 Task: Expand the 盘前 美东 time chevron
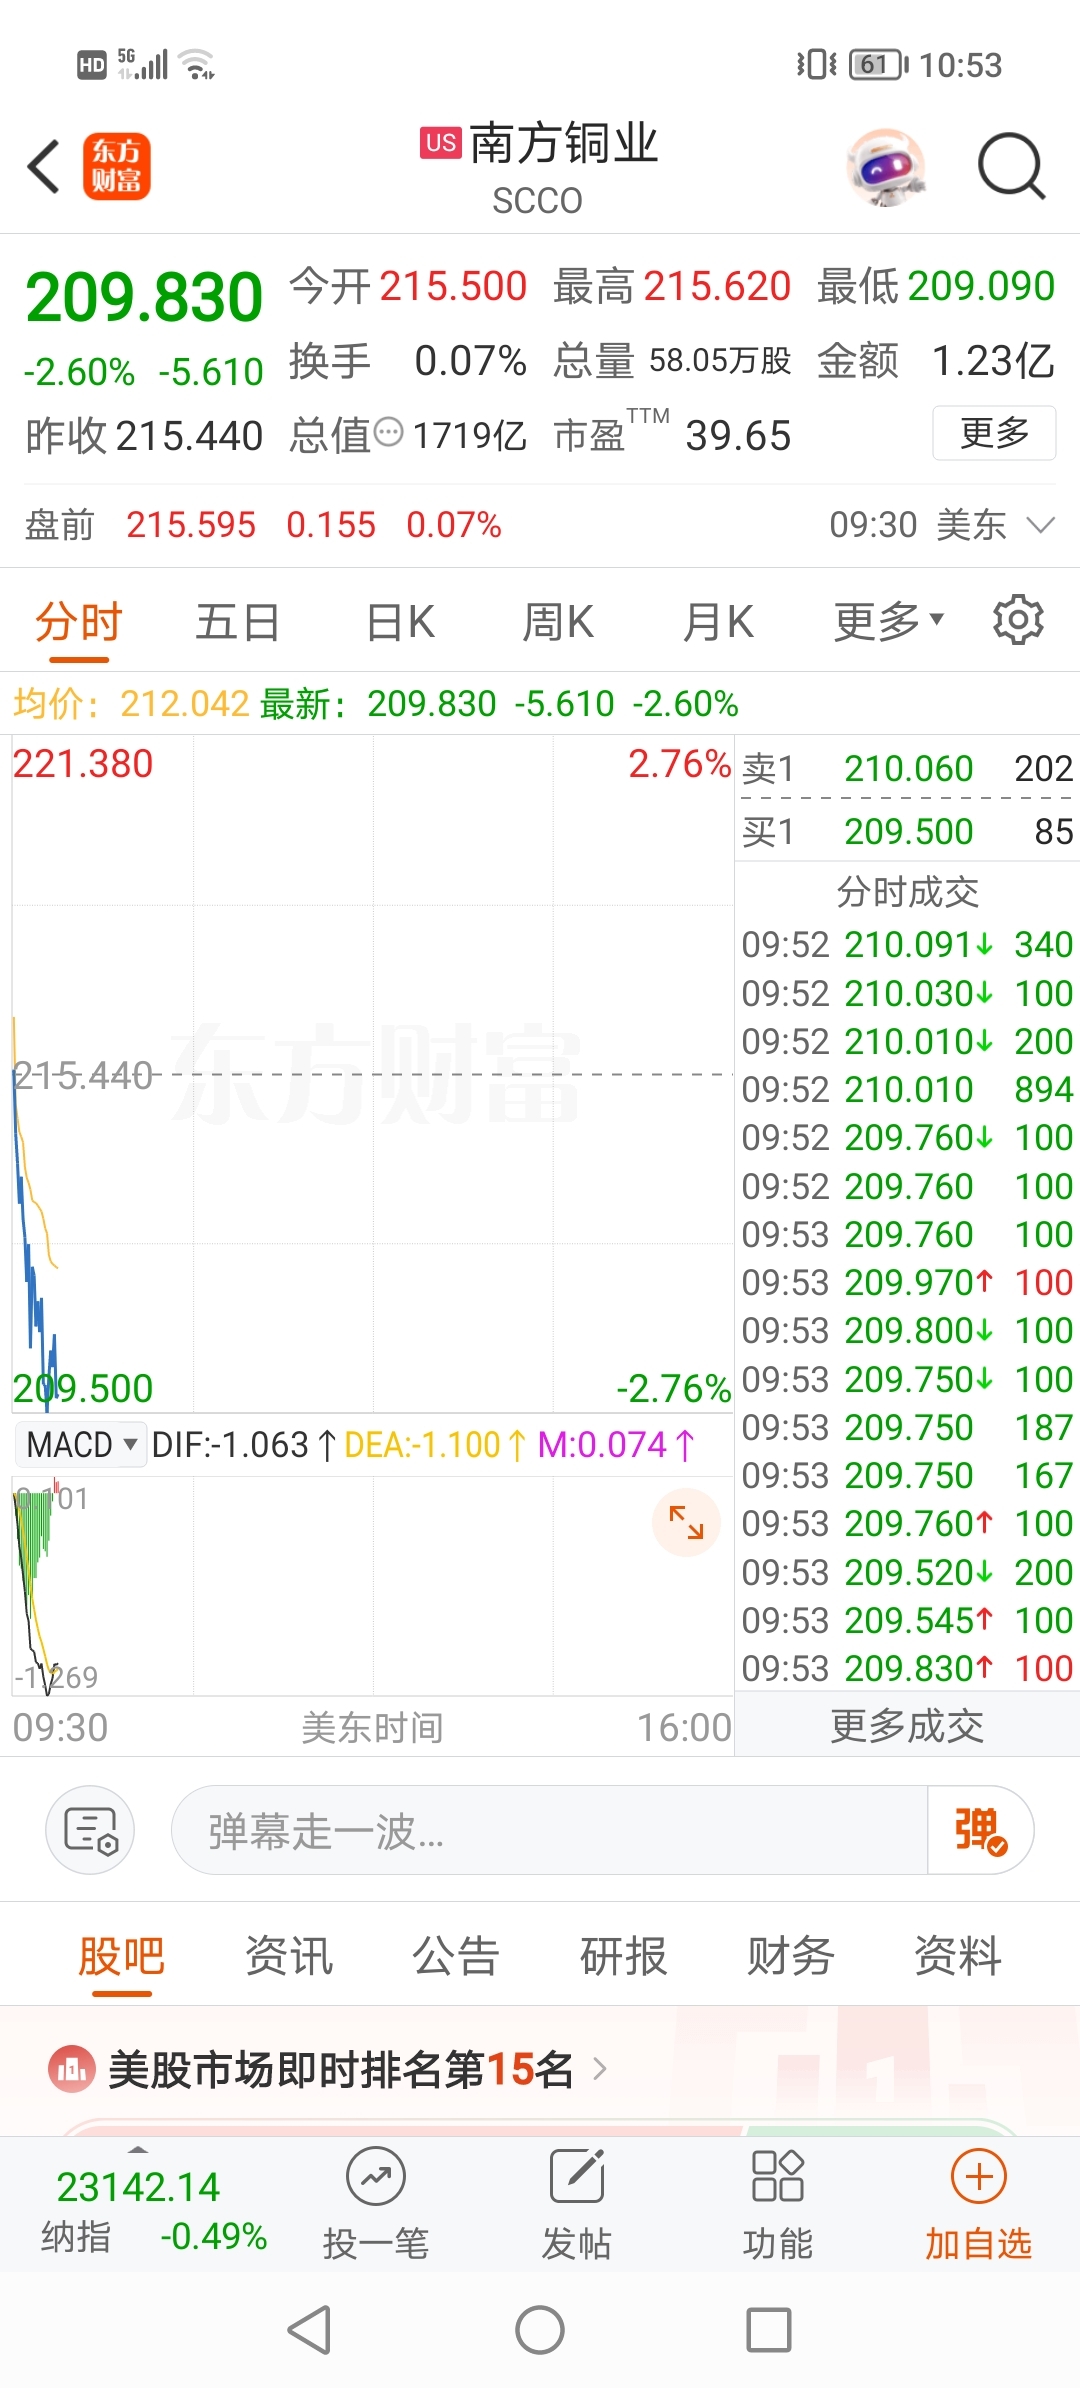coord(1041,525)
